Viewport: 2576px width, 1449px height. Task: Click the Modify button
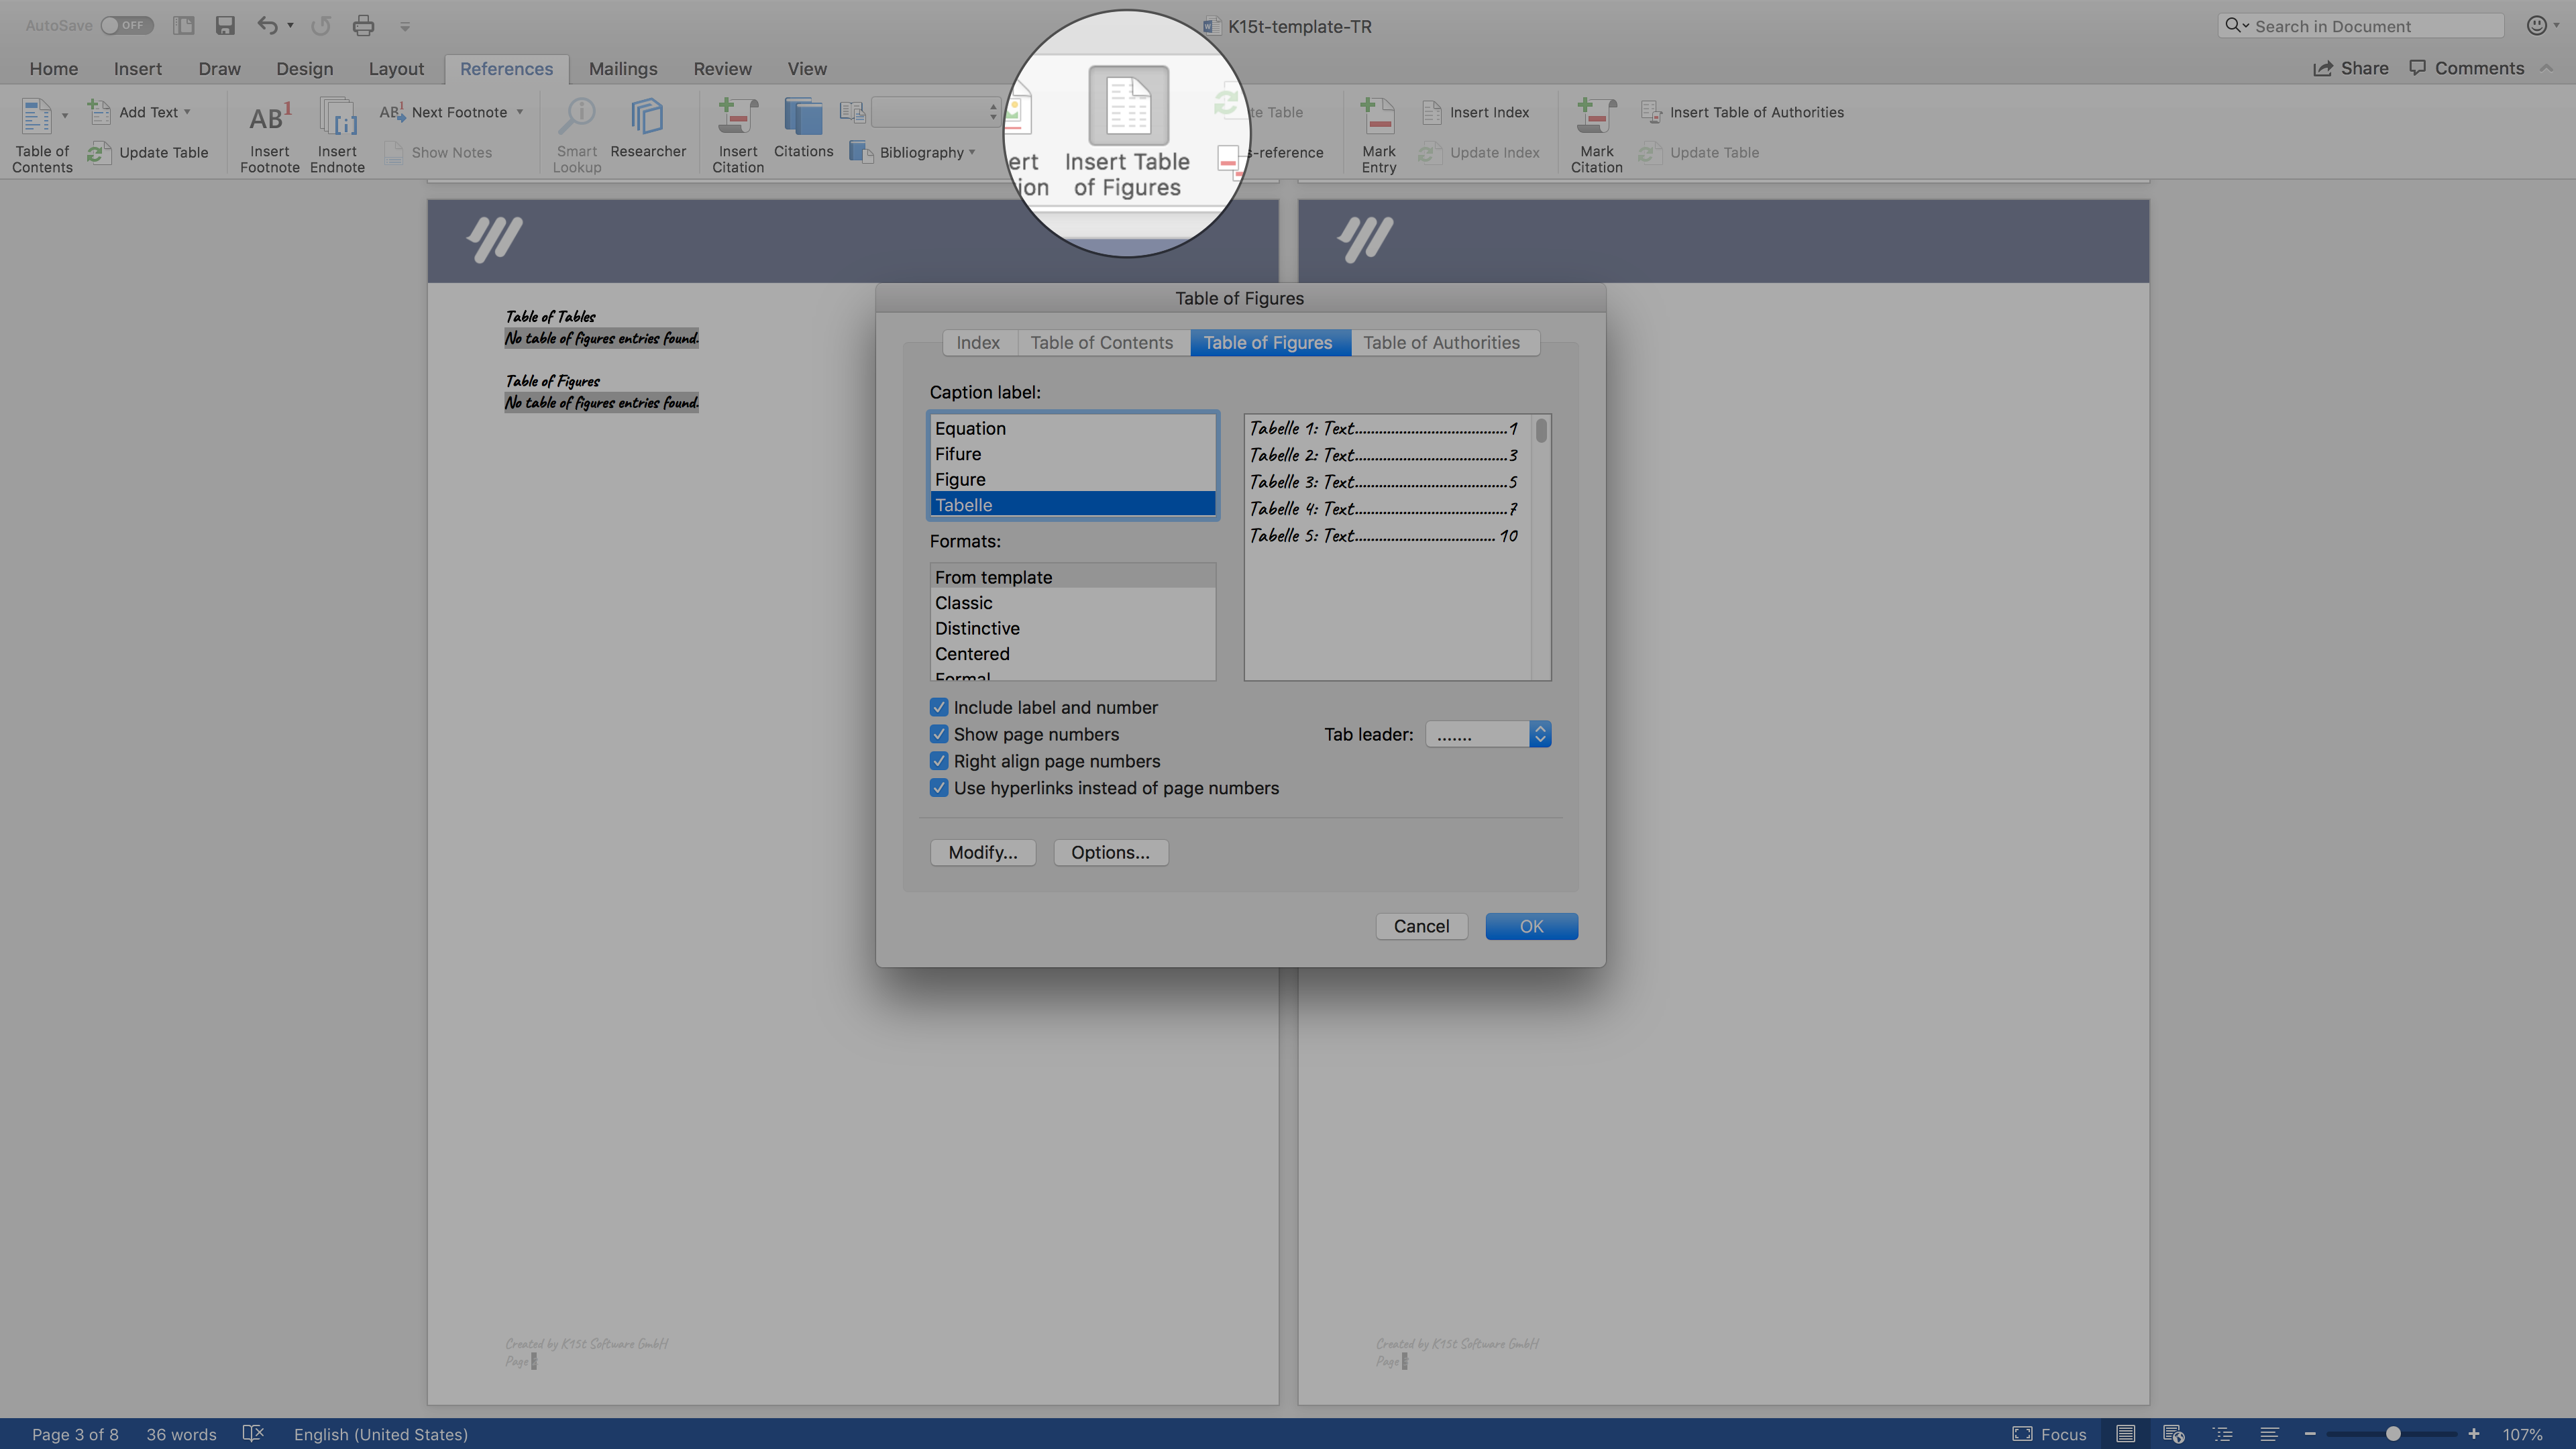coord(982,853)
